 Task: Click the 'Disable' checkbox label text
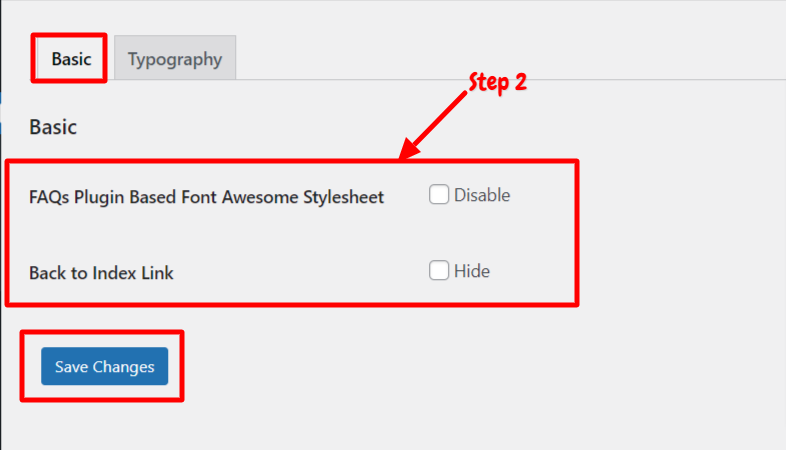coord(482,195)
